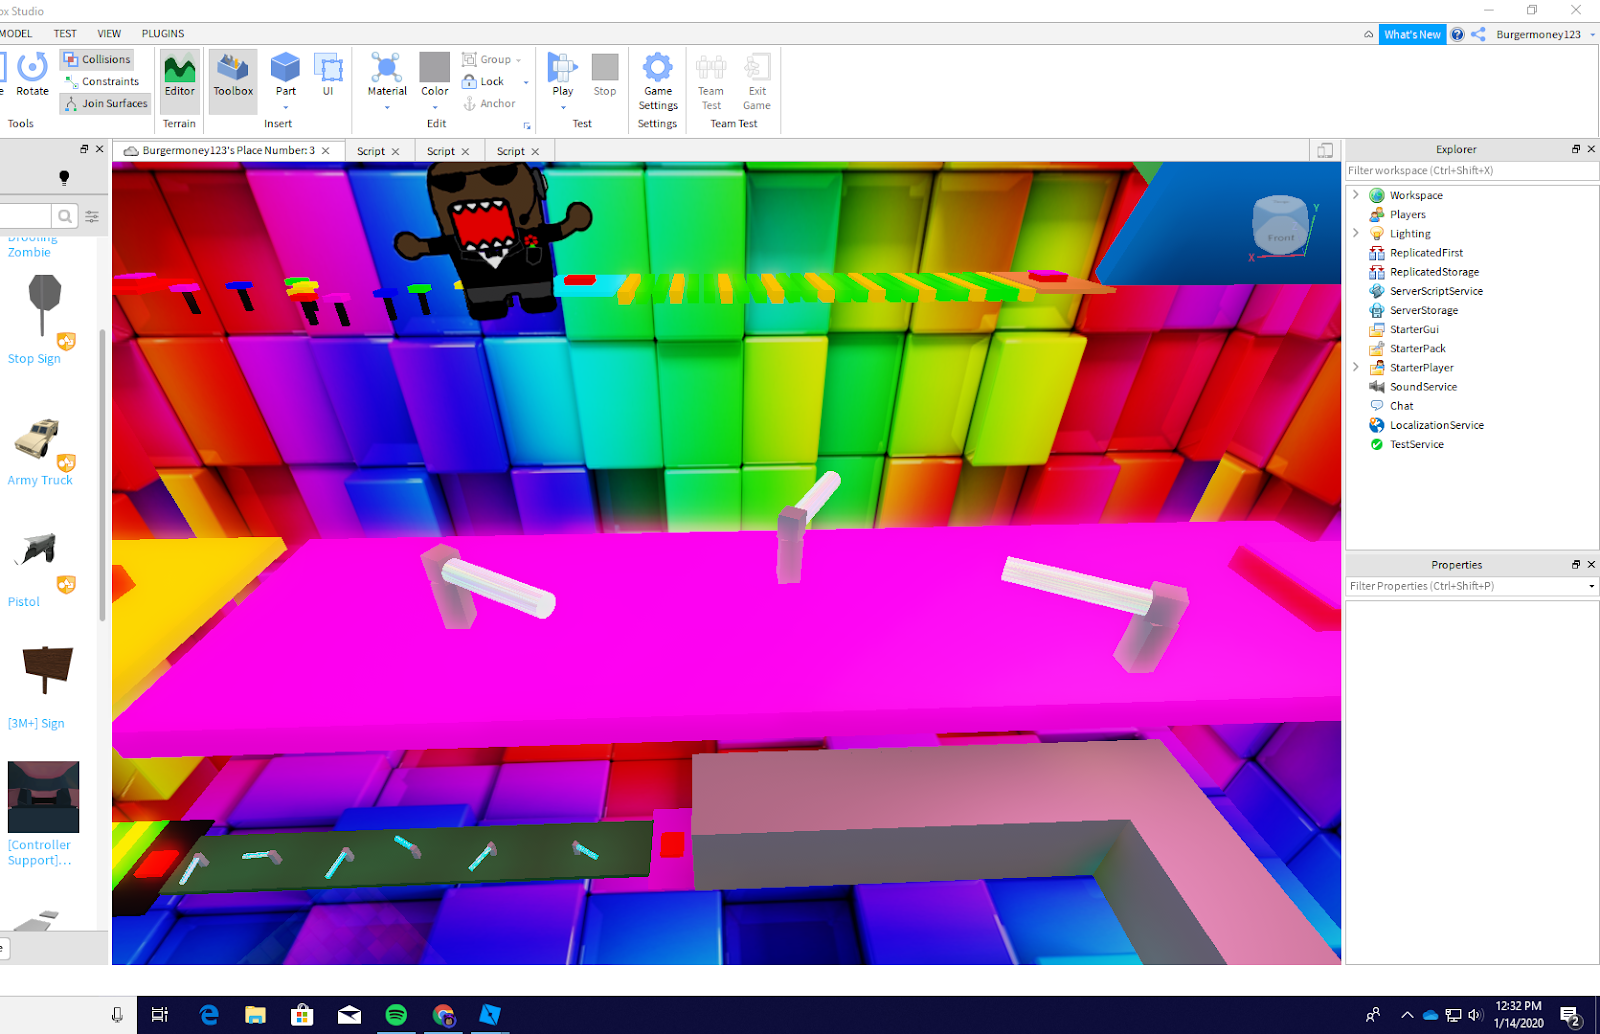Open the Terrain Editor
Viewport: 1600px width, 1034px height.
tap(180, 75)
